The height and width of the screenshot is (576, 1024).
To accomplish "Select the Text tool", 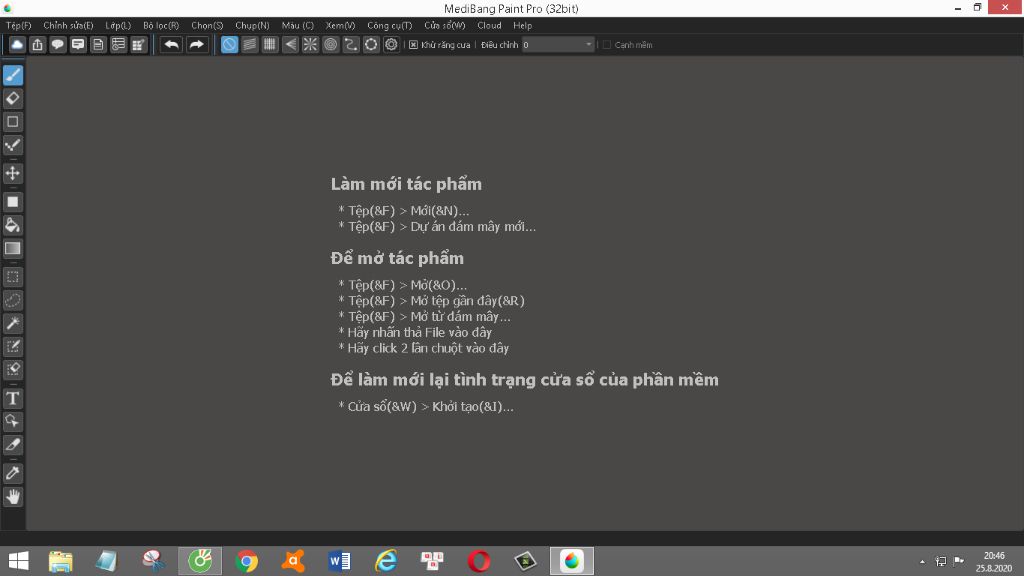I will click(12, 398).
